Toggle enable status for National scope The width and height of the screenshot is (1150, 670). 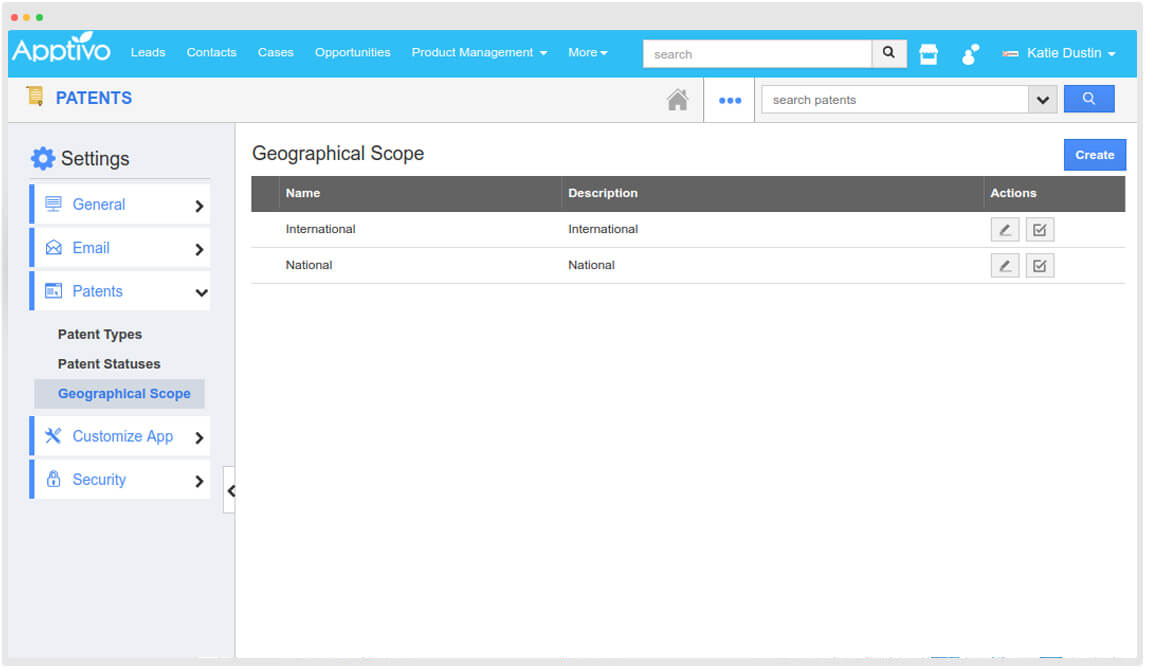[x=1039, y=265]
